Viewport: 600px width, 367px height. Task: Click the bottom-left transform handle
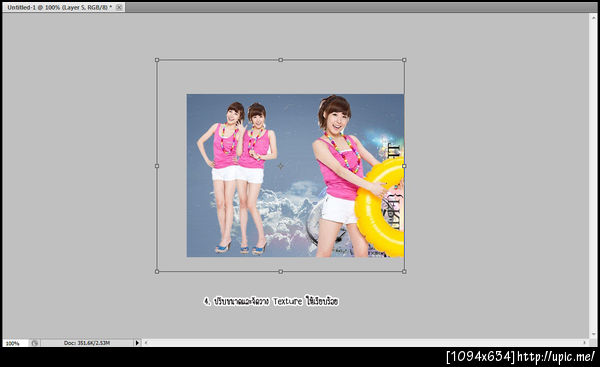click(x=157, y=271)
